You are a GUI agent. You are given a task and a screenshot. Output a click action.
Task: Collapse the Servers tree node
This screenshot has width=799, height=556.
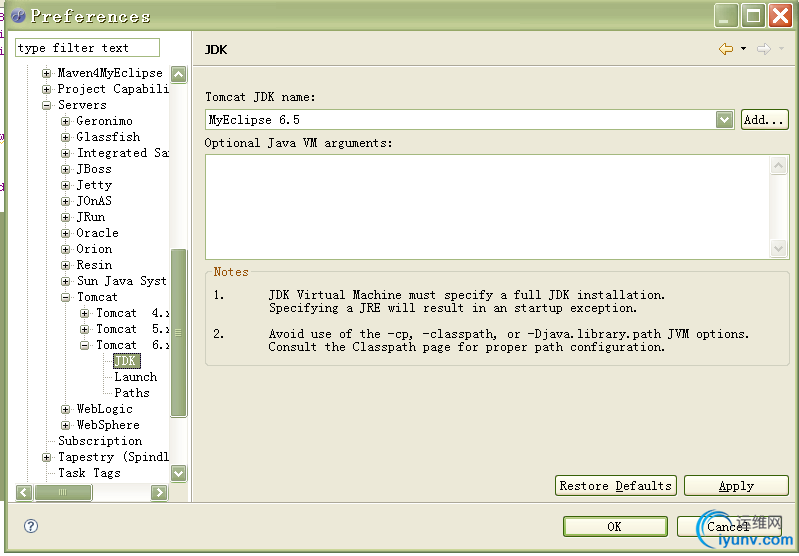pyautogui.click(x=46, y=105)
